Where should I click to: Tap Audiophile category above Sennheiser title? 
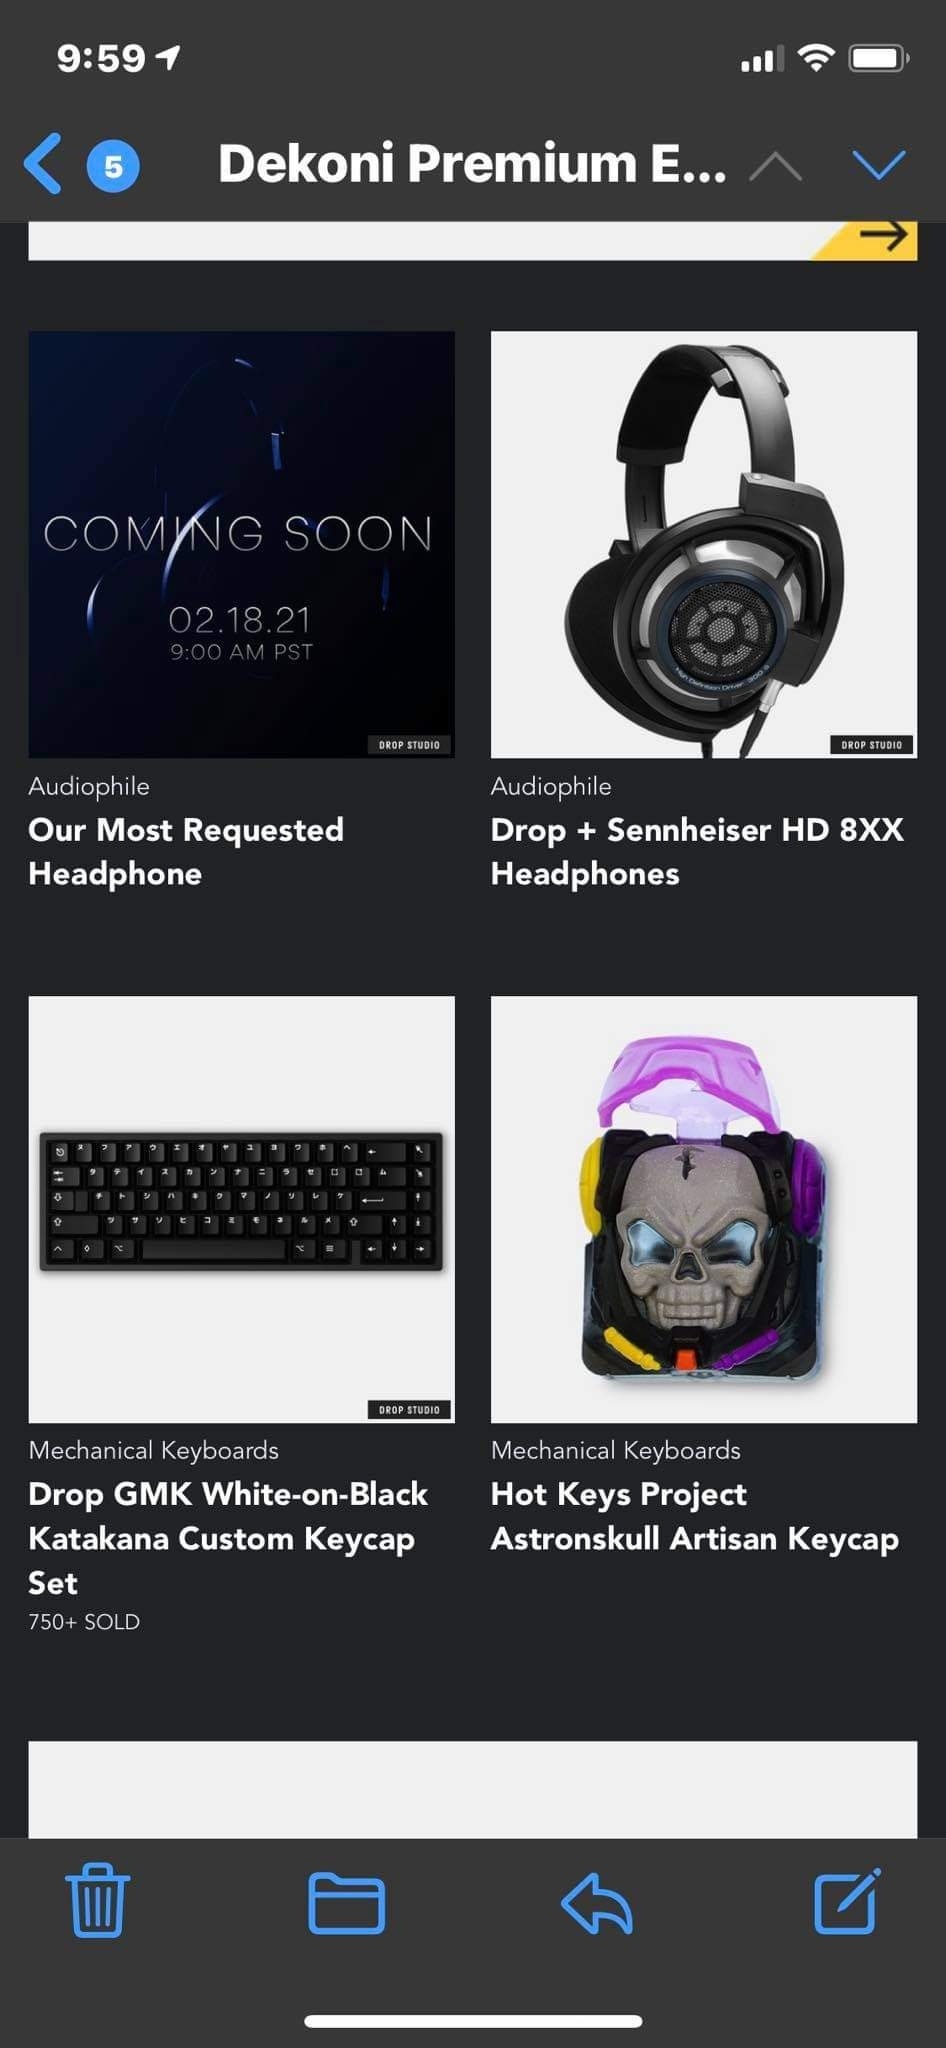coord(551,786)
